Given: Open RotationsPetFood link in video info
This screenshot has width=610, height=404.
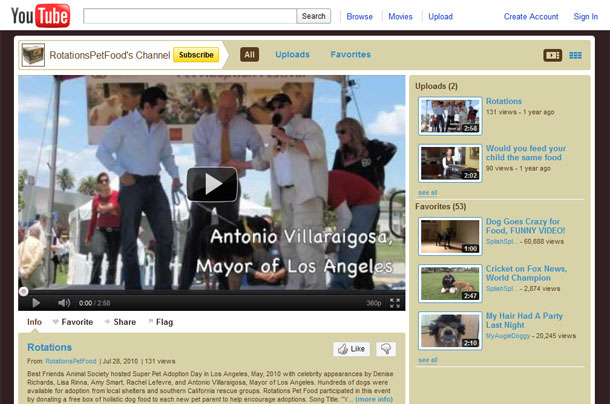Looking at the screenshot, I should point(71,361).
